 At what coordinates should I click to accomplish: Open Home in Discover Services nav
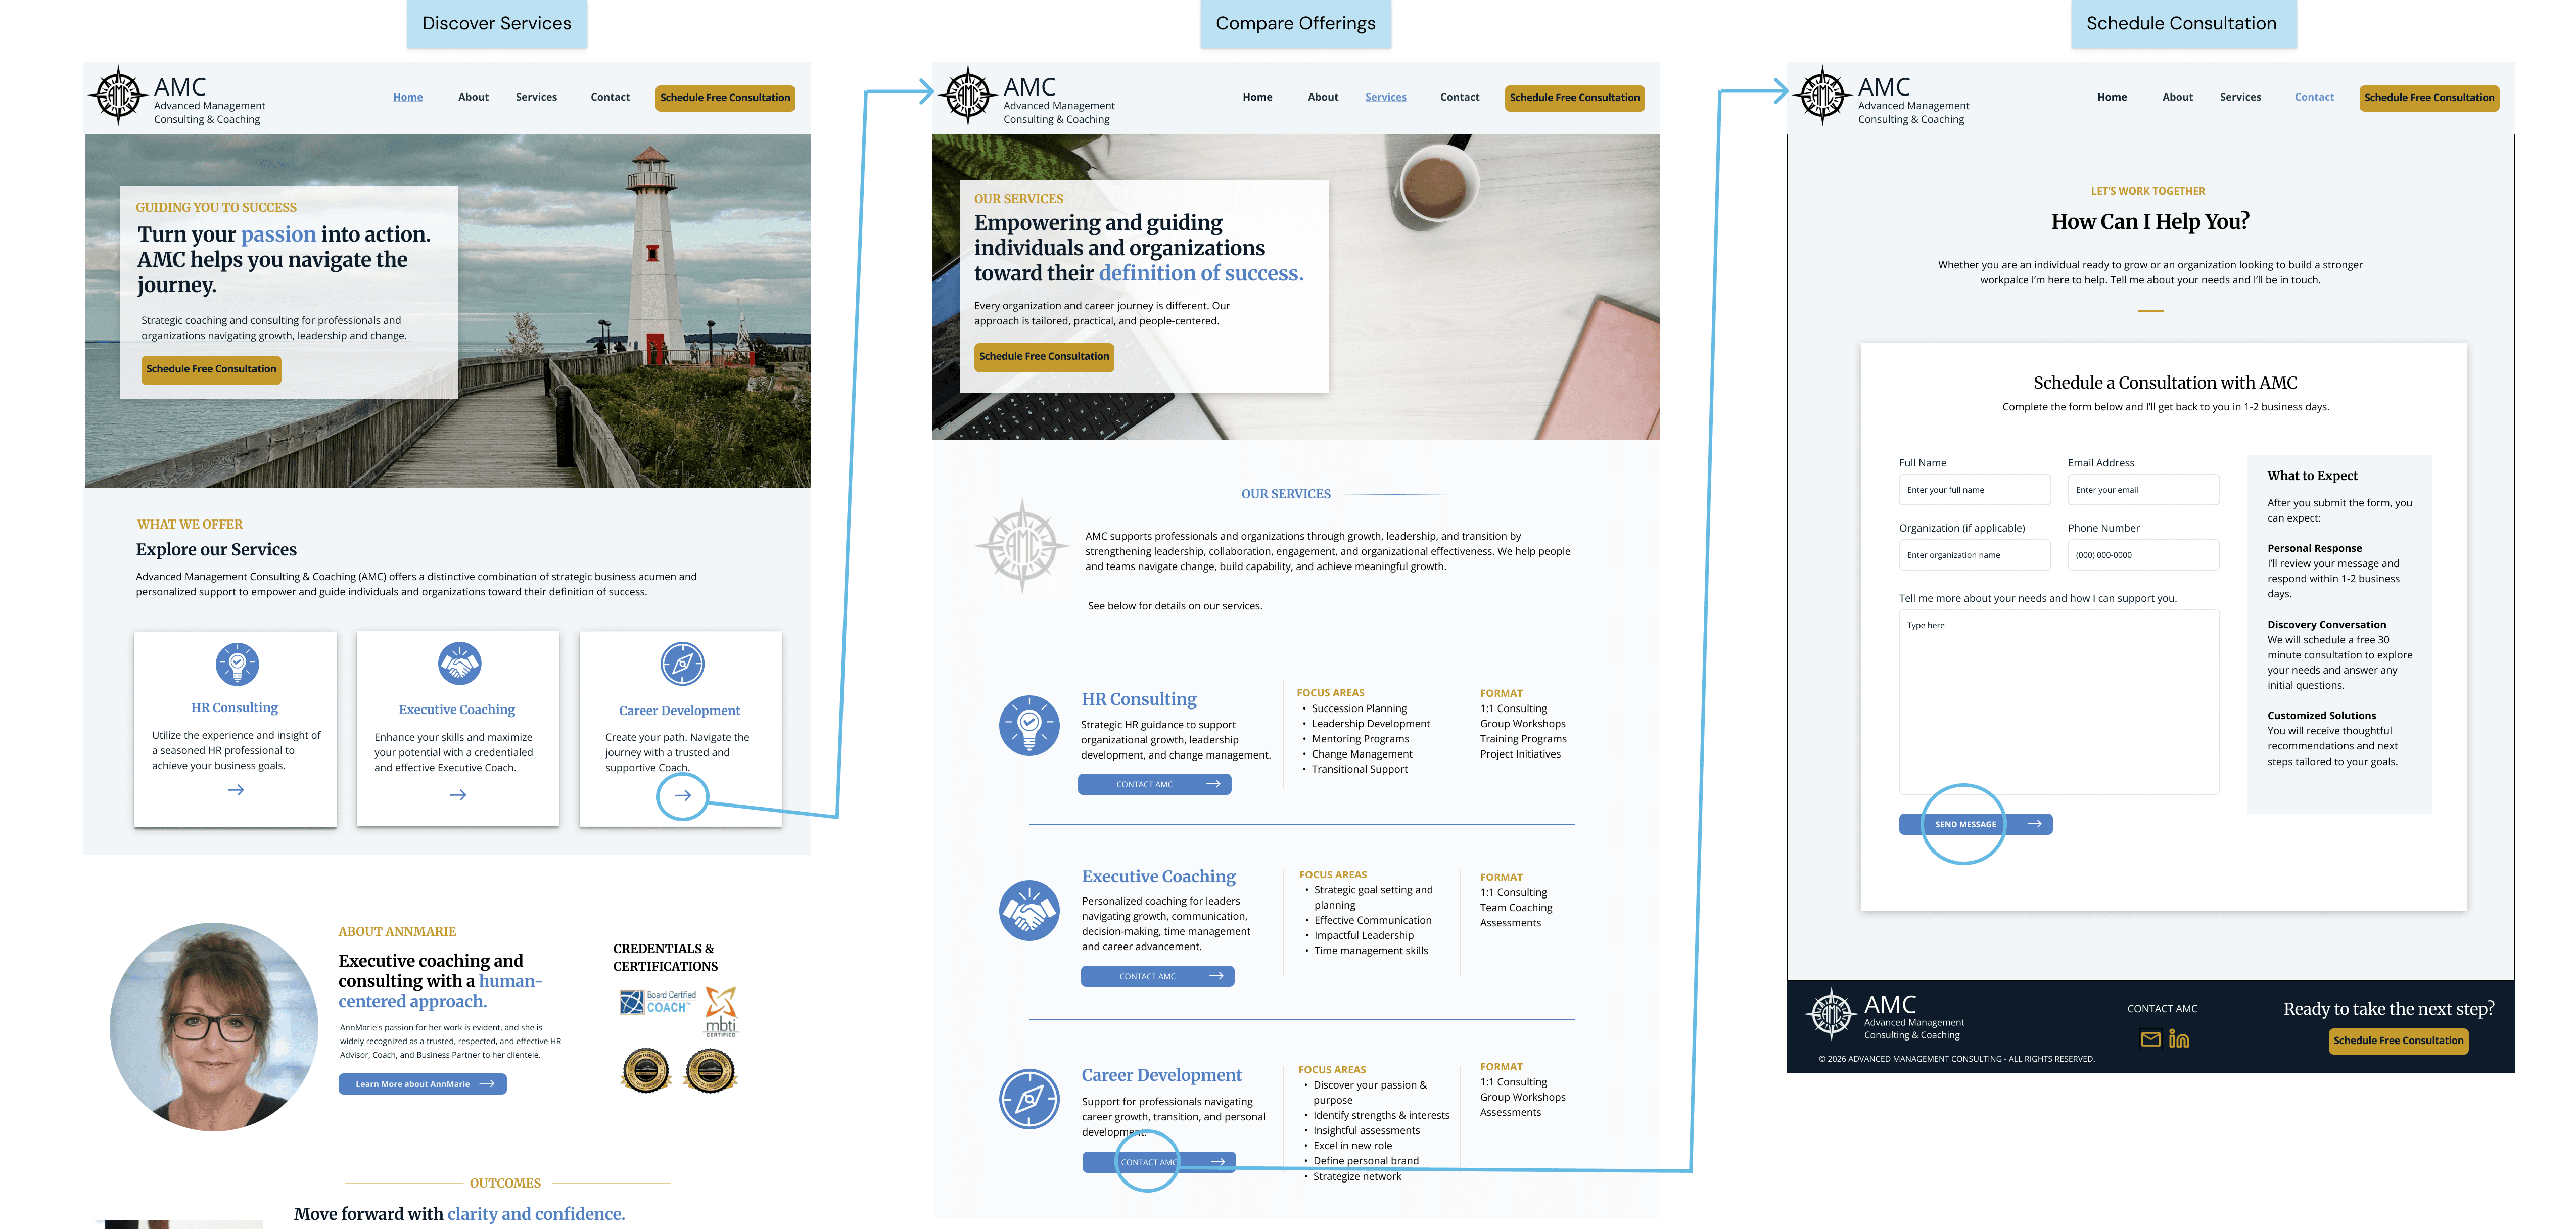tap(408, 97)
